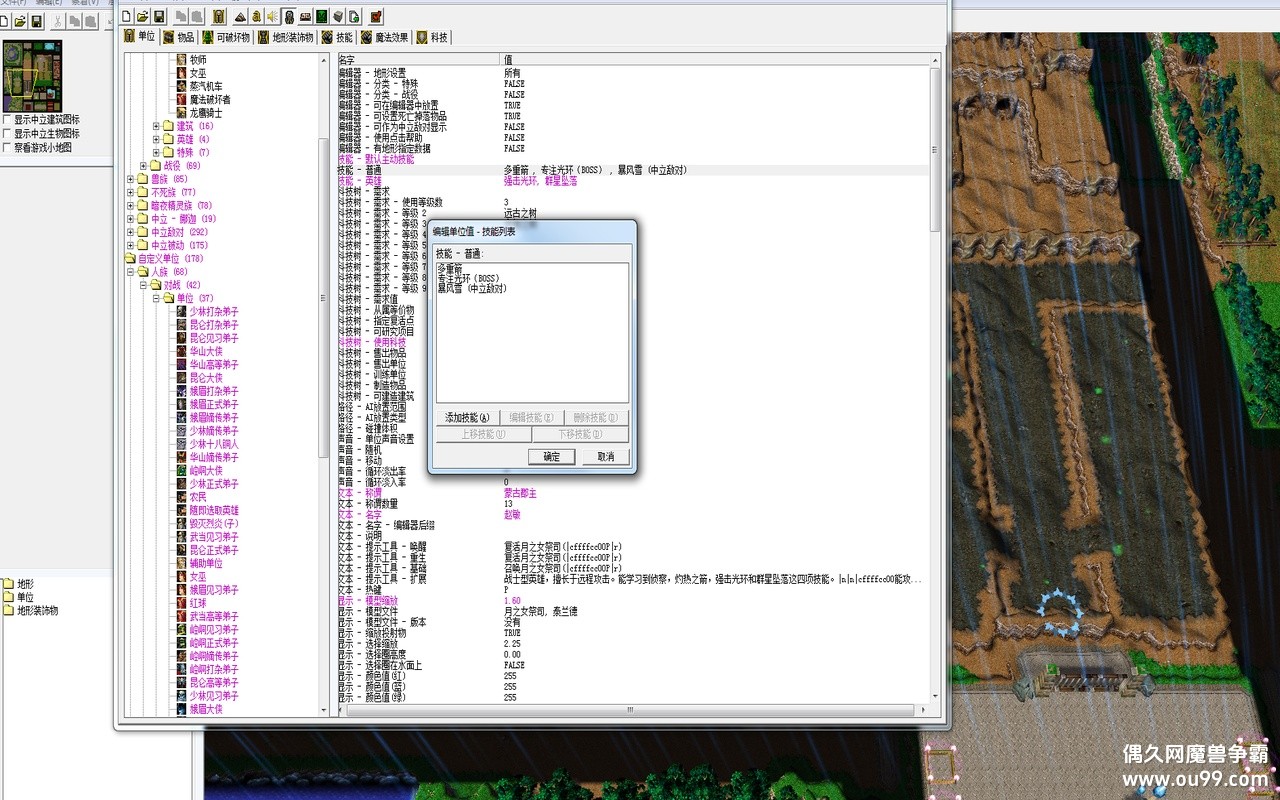The width and height of the screenshot is (1280, 800).
Task: Click Save icon in main editor window
Action: point(37,21)
